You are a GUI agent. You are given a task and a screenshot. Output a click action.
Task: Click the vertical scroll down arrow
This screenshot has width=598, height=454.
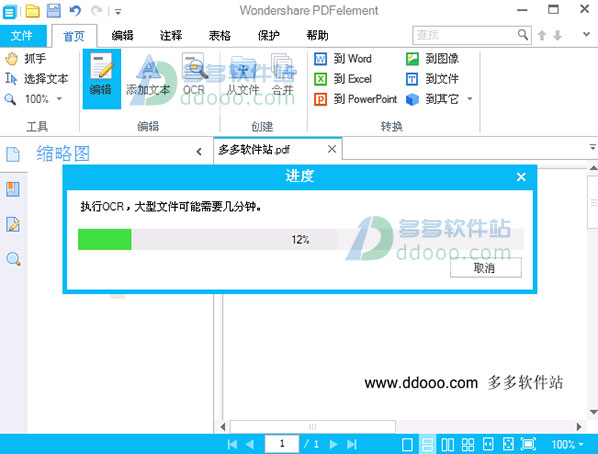pyautogui.click(x=593, y=412)
